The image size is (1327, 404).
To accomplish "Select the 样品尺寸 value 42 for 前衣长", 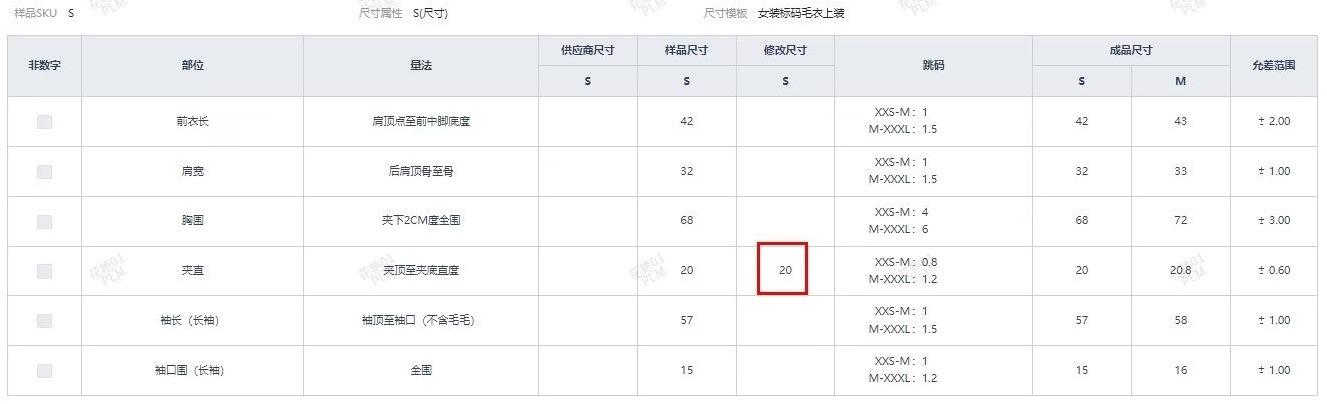I will tap(686, 122).
